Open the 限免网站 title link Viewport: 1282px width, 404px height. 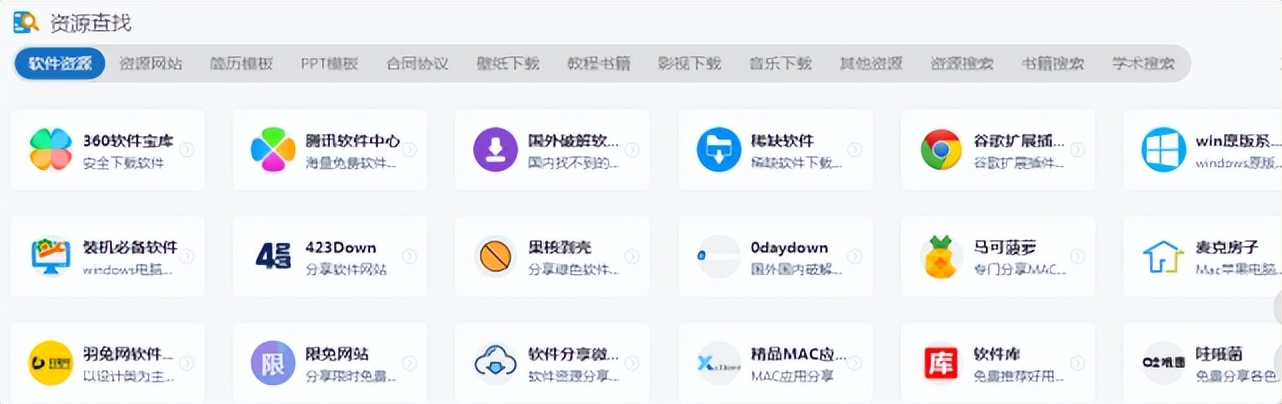point(337,354)
